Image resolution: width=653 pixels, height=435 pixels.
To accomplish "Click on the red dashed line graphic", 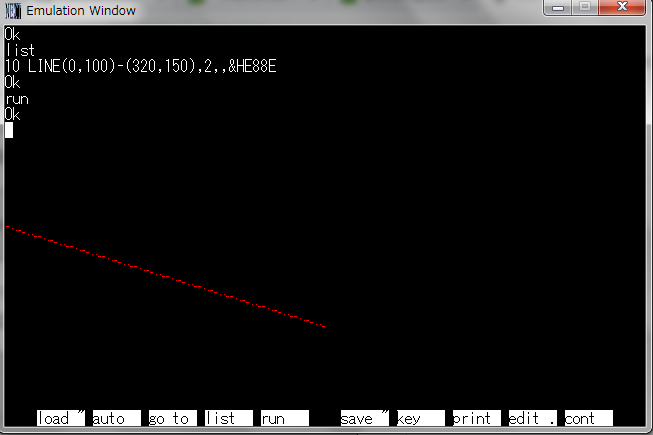I will pyautogui.click(x=165, y=276).
